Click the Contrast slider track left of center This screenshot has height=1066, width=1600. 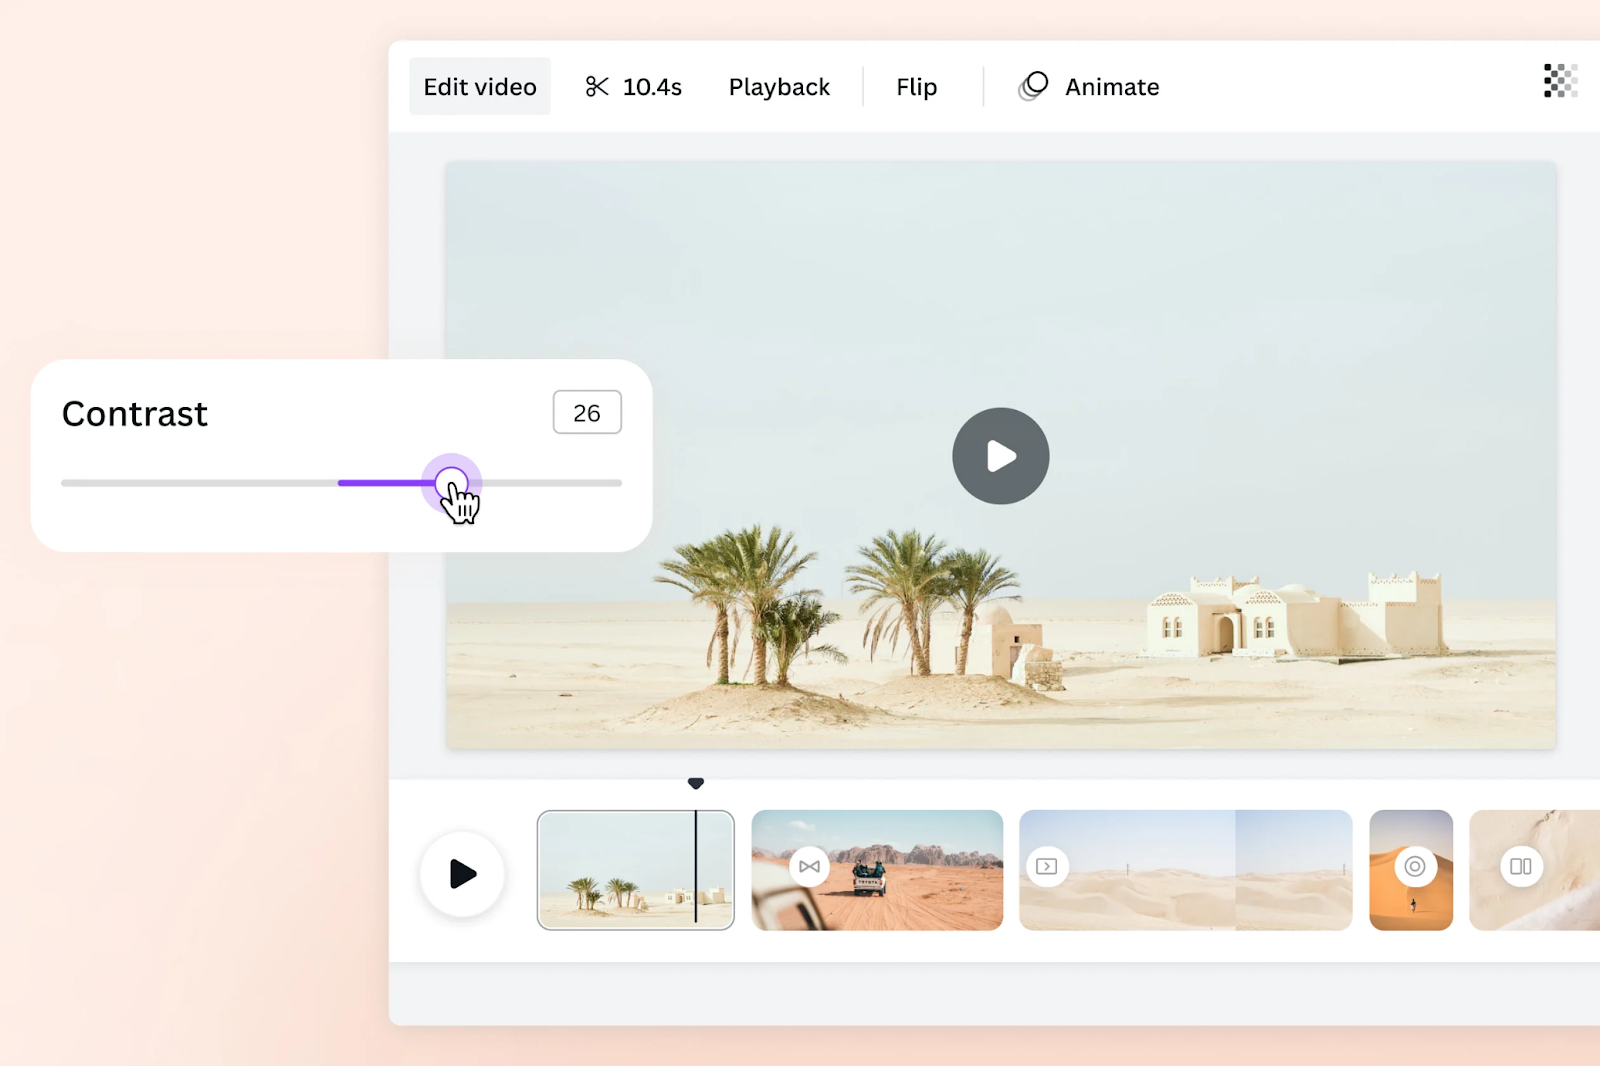tap(199, 483)
